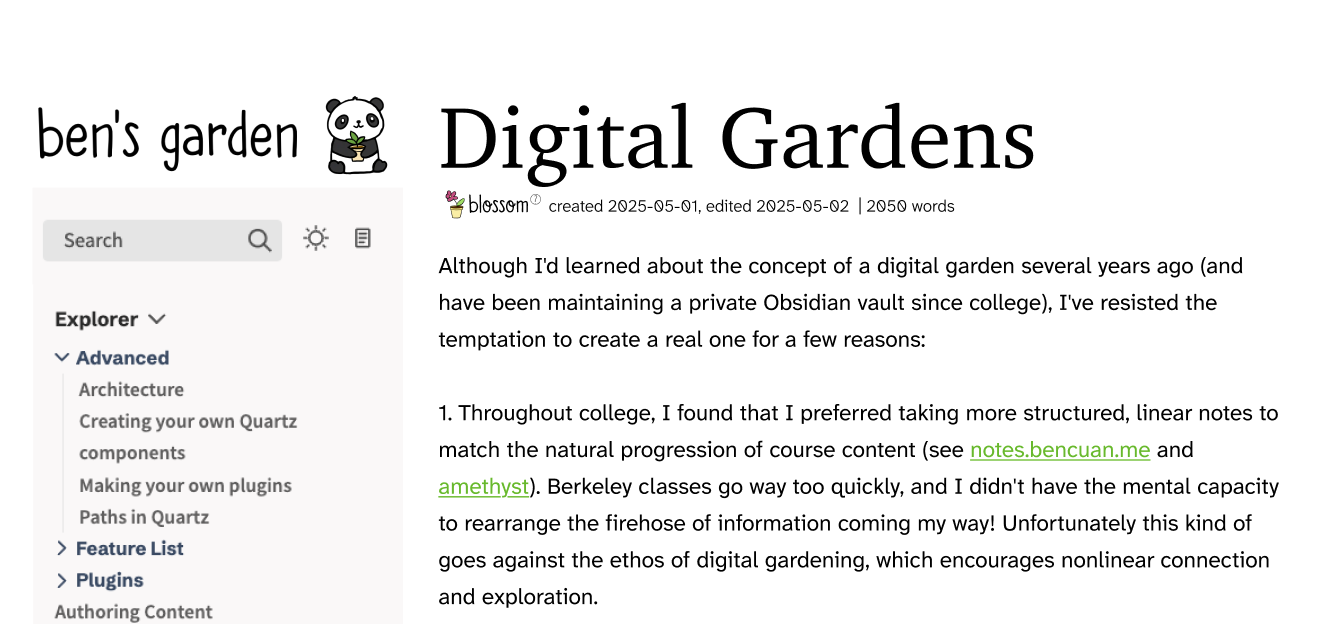The image size is (1322, 624).
Task: Toggle reader mode document icon
Action: point(363,238)
